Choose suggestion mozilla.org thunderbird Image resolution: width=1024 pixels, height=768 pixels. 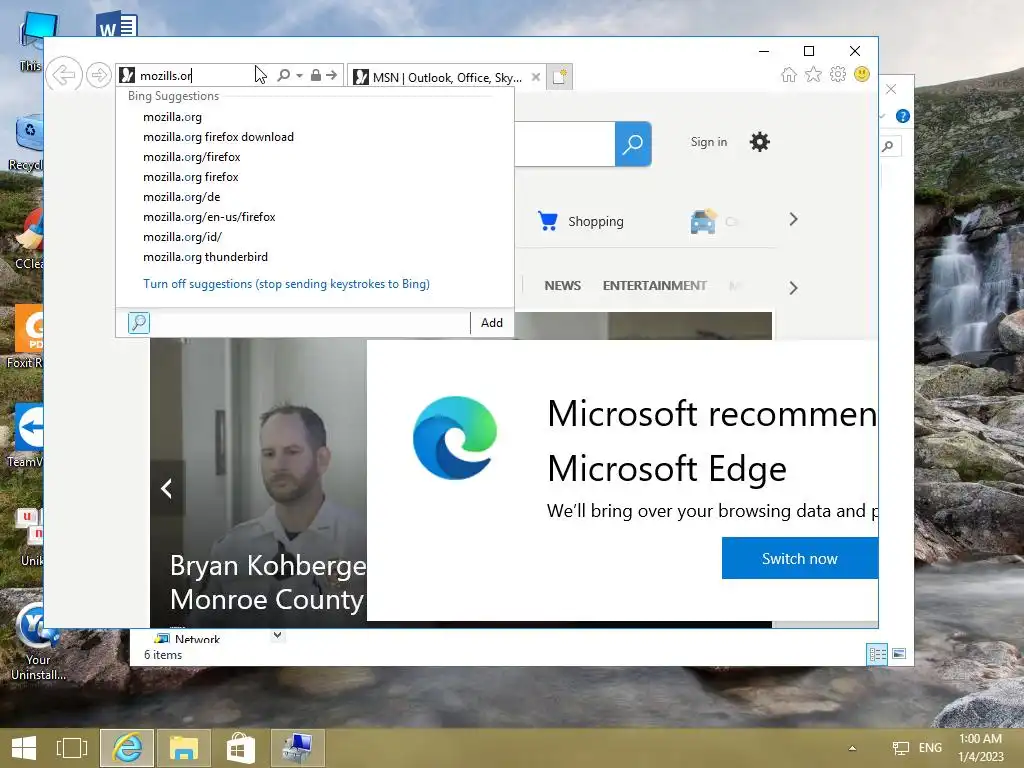click(205, 257)
